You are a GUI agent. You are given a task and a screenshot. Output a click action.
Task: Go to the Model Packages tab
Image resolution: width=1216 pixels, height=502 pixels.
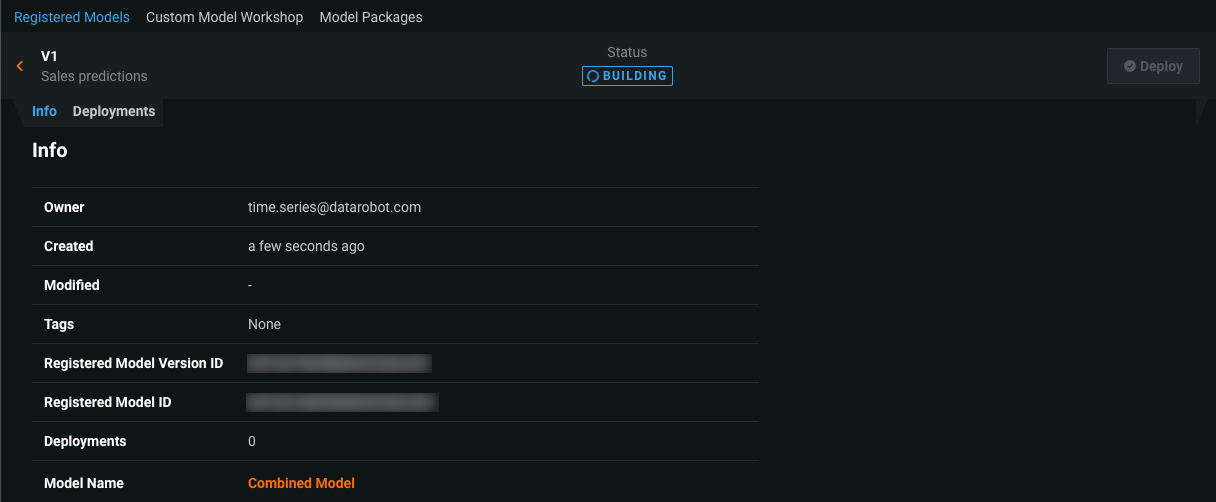pyautogui.click(x=371, y=17)
